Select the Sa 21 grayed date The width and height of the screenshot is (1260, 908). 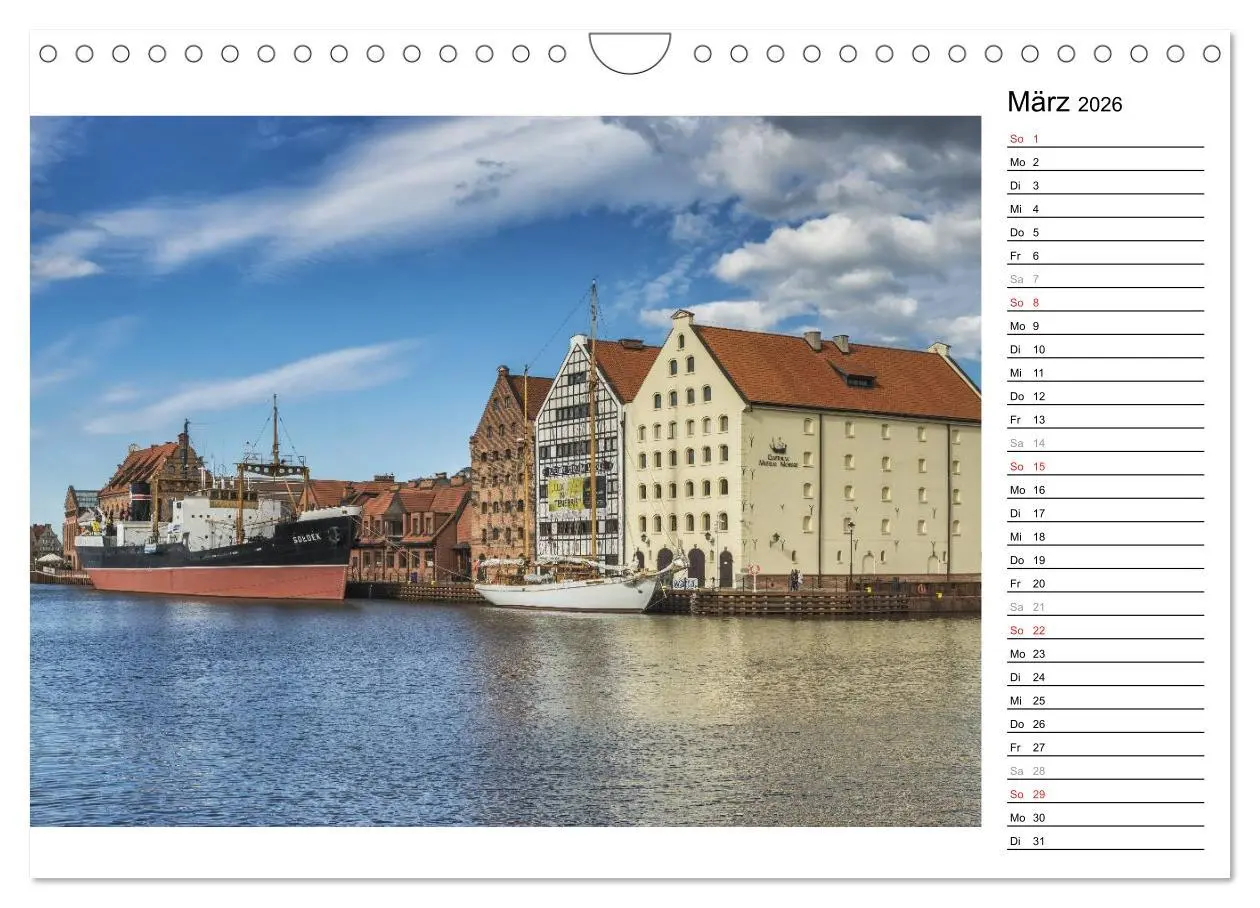(x=1025, y=606)
